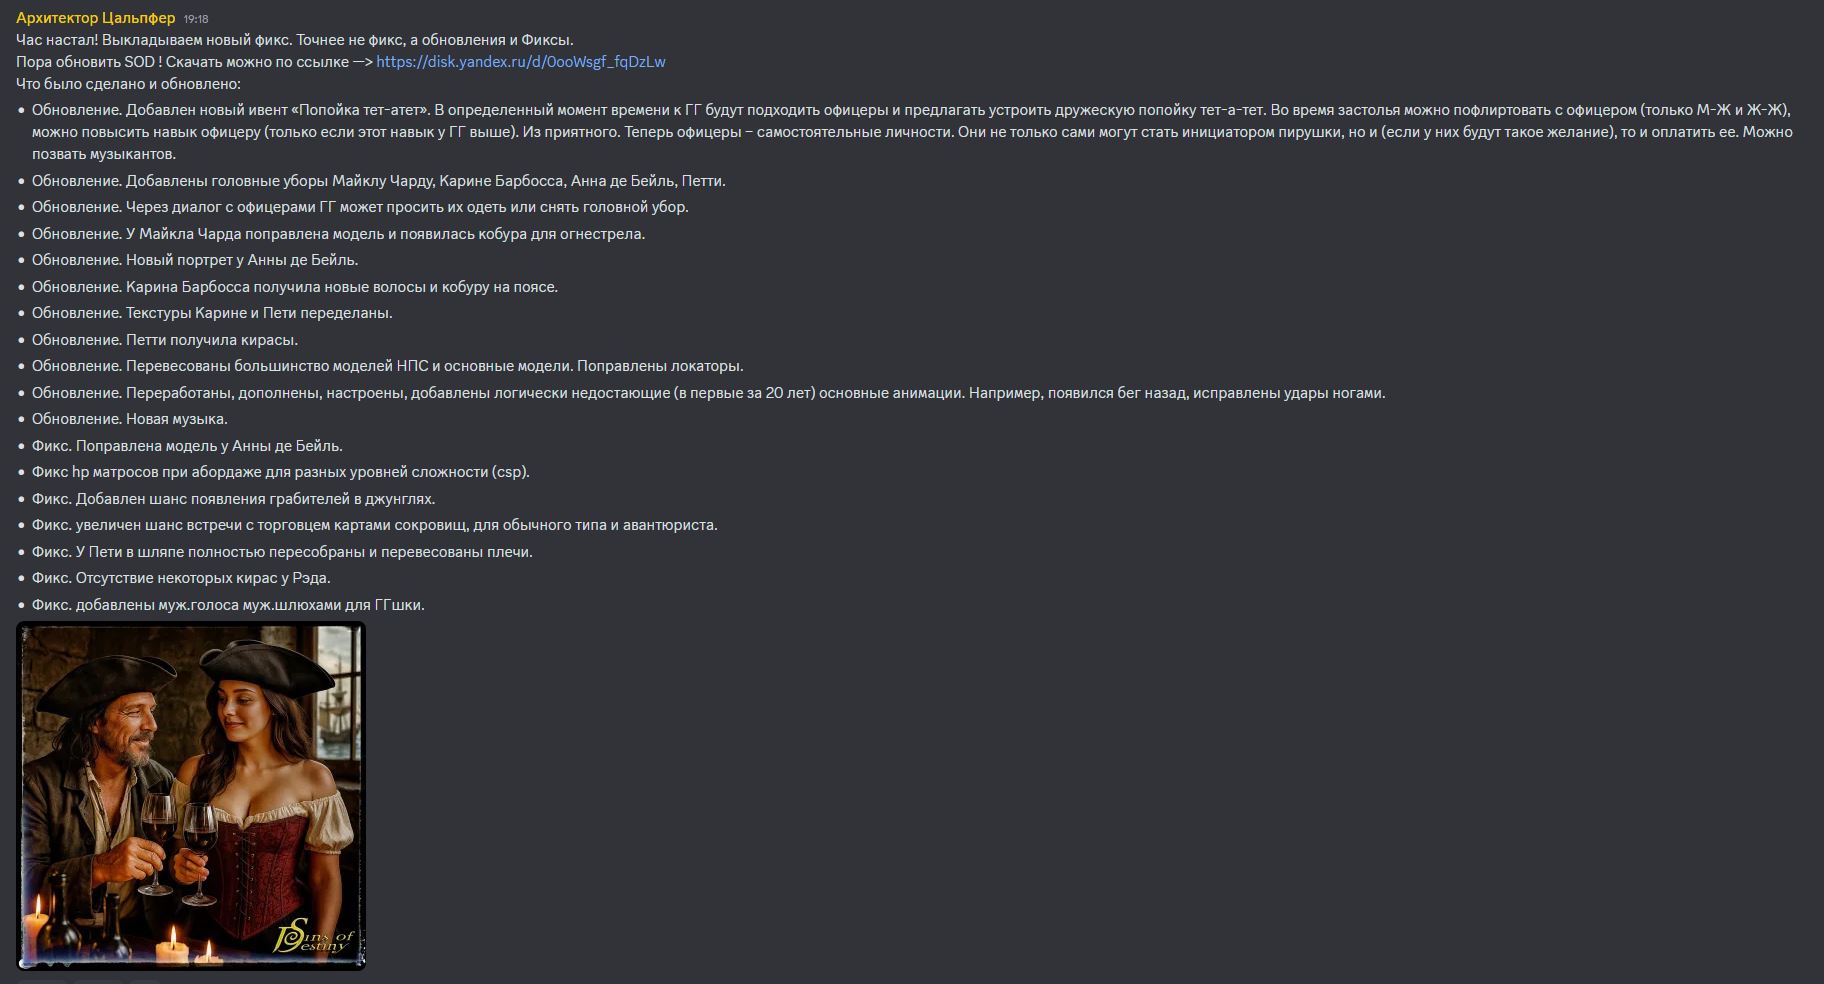Click the line about Петти получила кирасы
The width and height of the screenshot is (1824, 984).
[x=165, y=340]
